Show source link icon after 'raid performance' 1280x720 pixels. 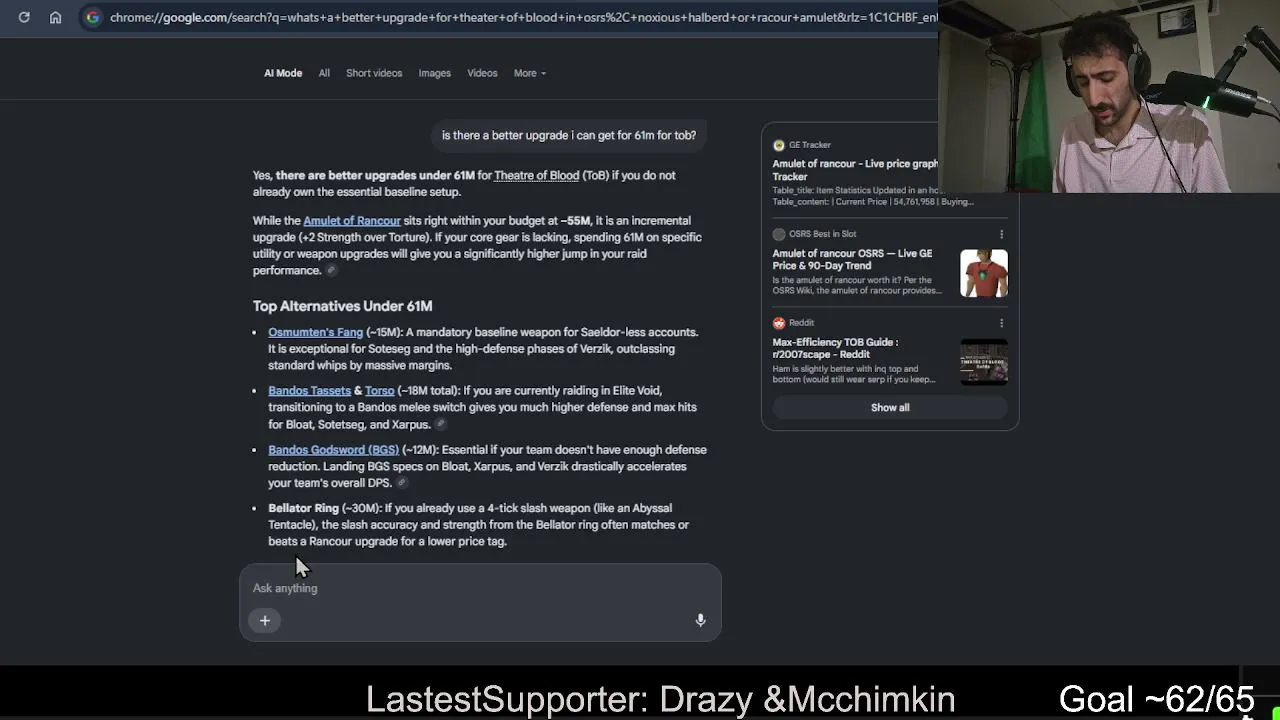331,271
